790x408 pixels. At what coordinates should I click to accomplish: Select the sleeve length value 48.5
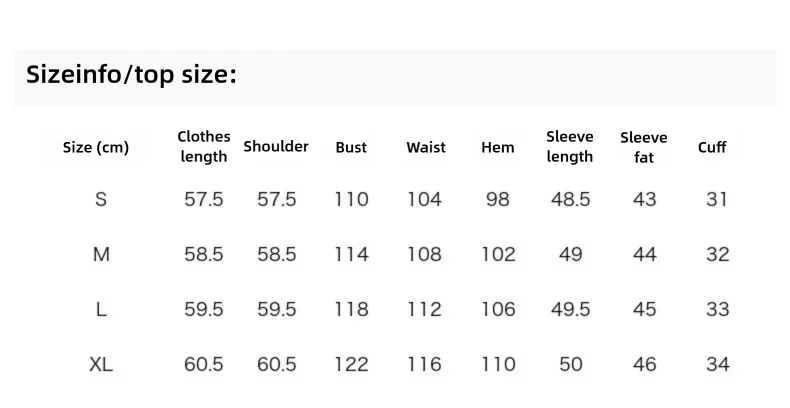570,199
